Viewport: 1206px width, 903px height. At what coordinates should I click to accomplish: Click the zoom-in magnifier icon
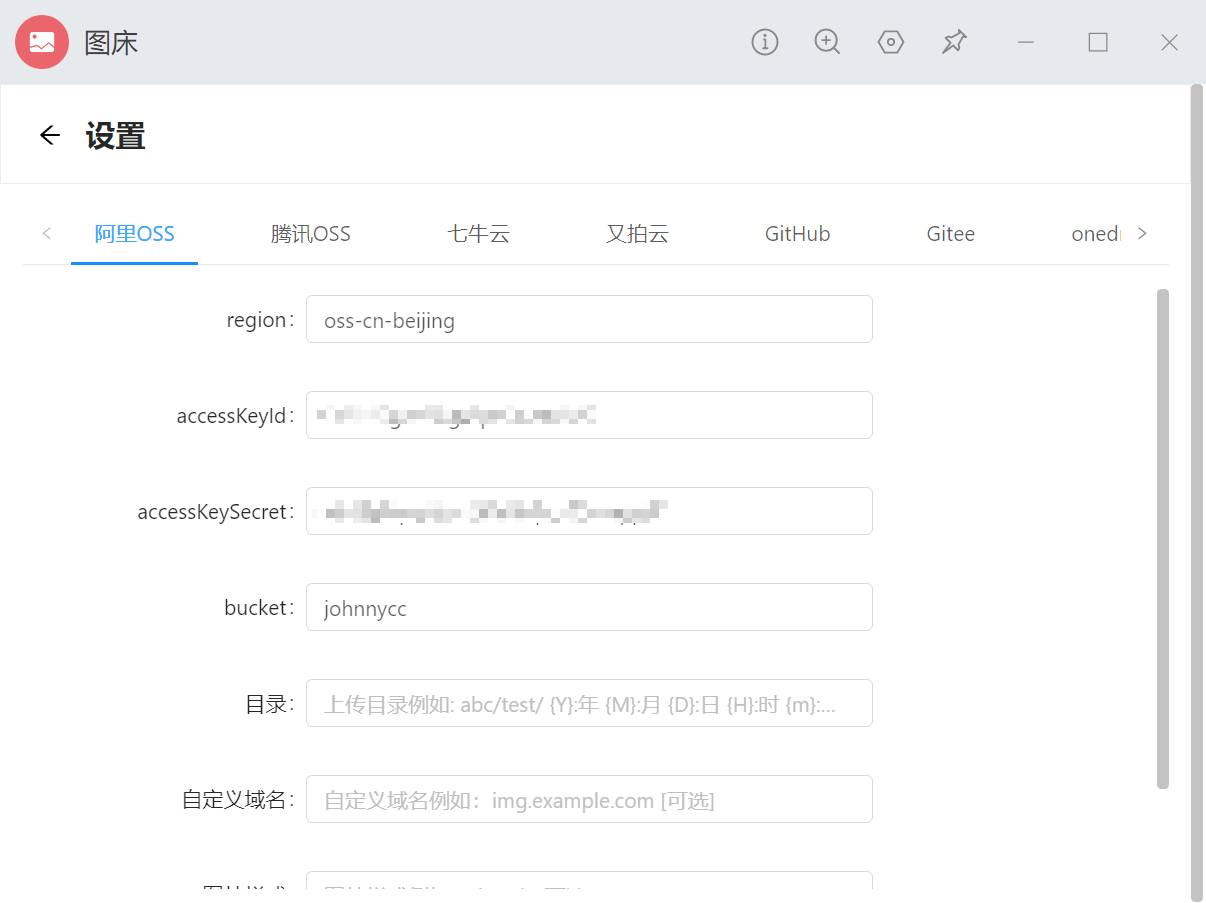[x=827, y=42]
